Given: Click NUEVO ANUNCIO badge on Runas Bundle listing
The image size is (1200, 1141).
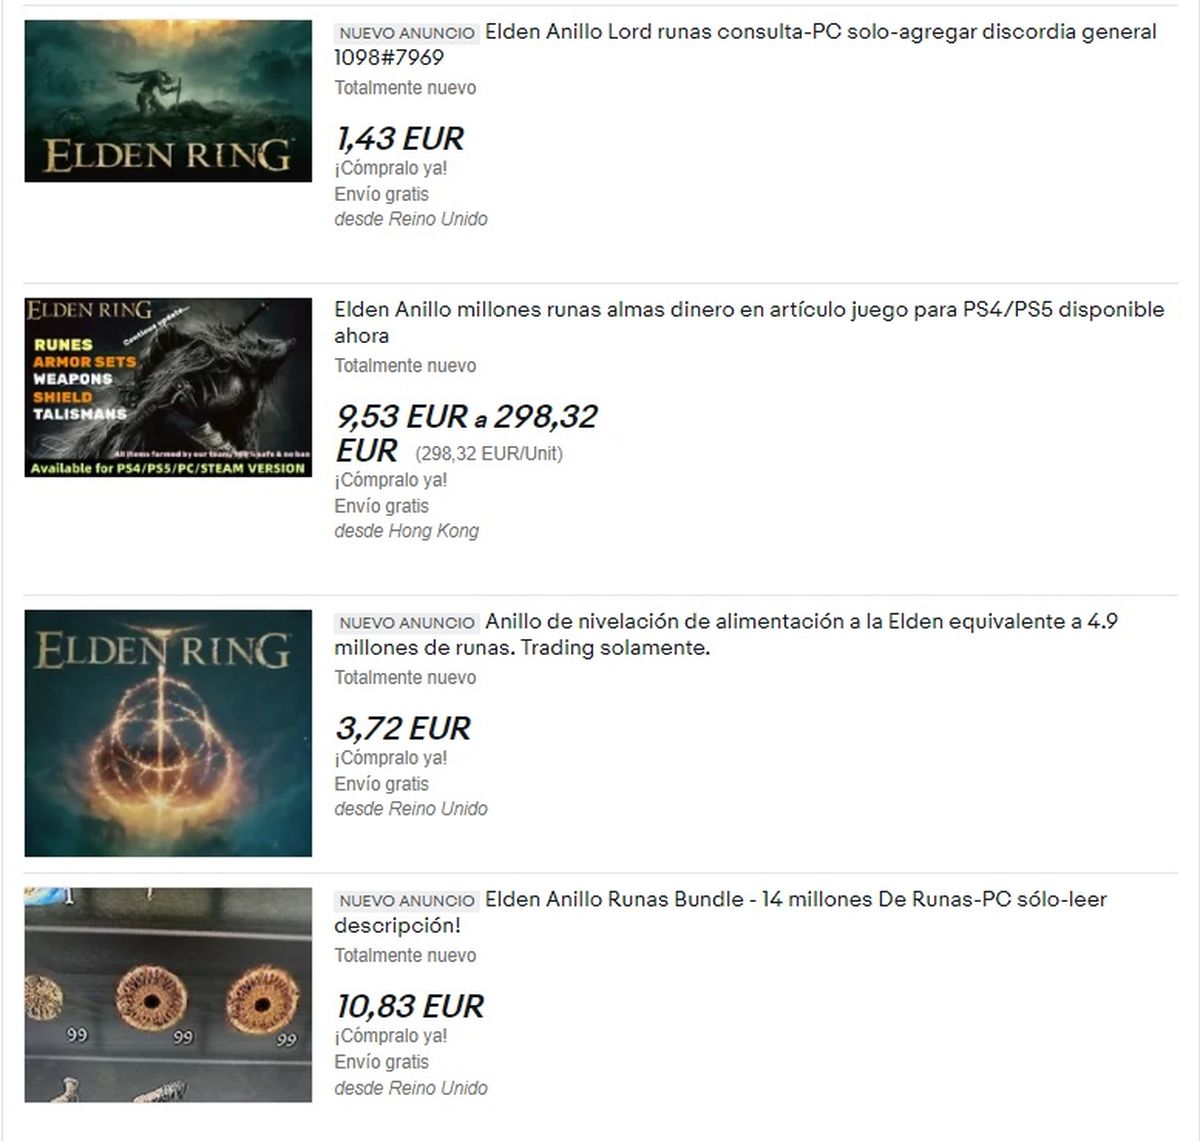Looking at the screenshot, I should 407,901.
